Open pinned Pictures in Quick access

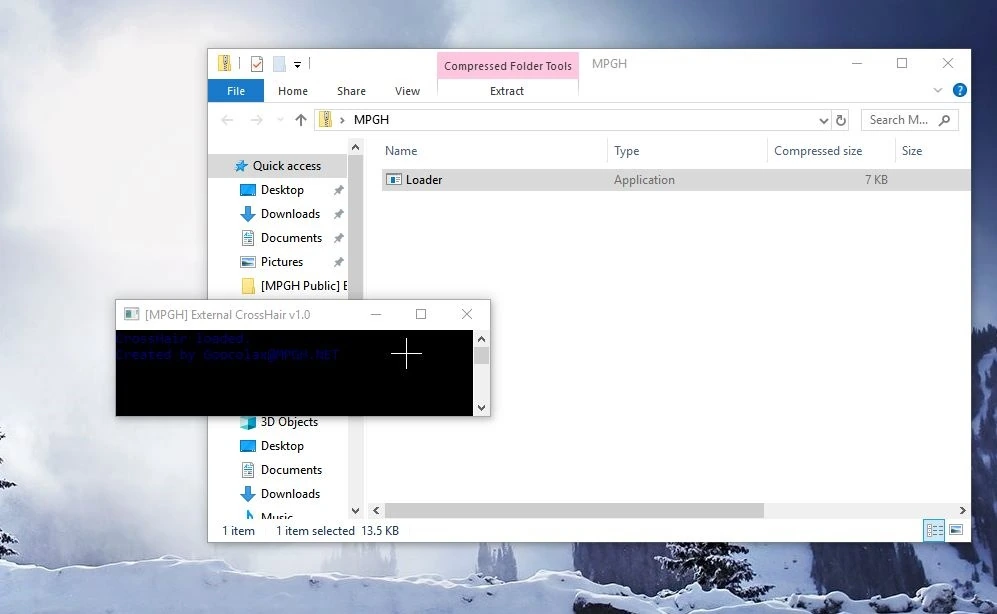click(282, 262)
